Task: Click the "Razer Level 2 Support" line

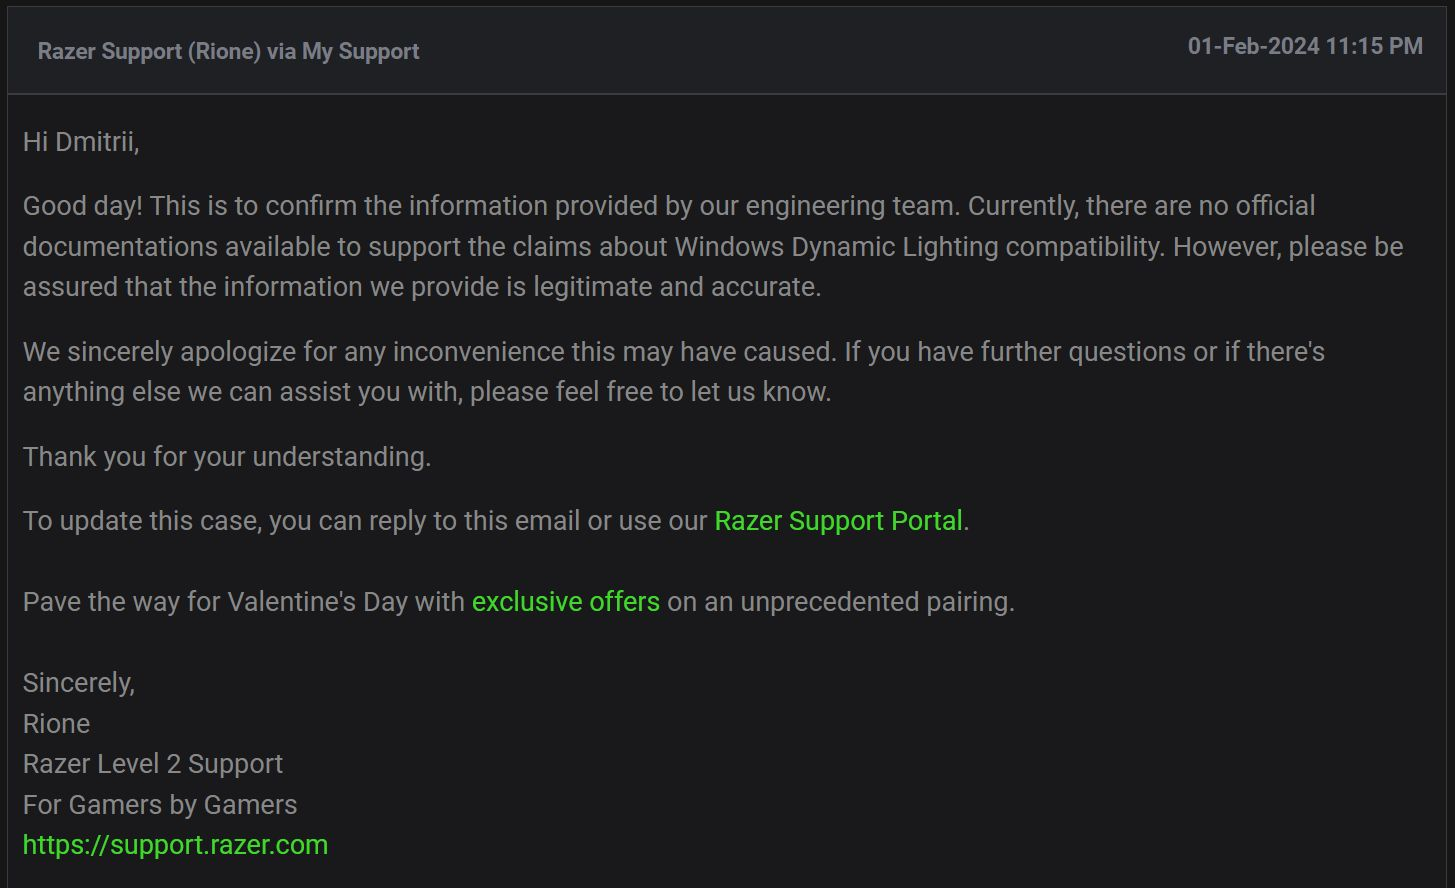Action: pos(153,764)
